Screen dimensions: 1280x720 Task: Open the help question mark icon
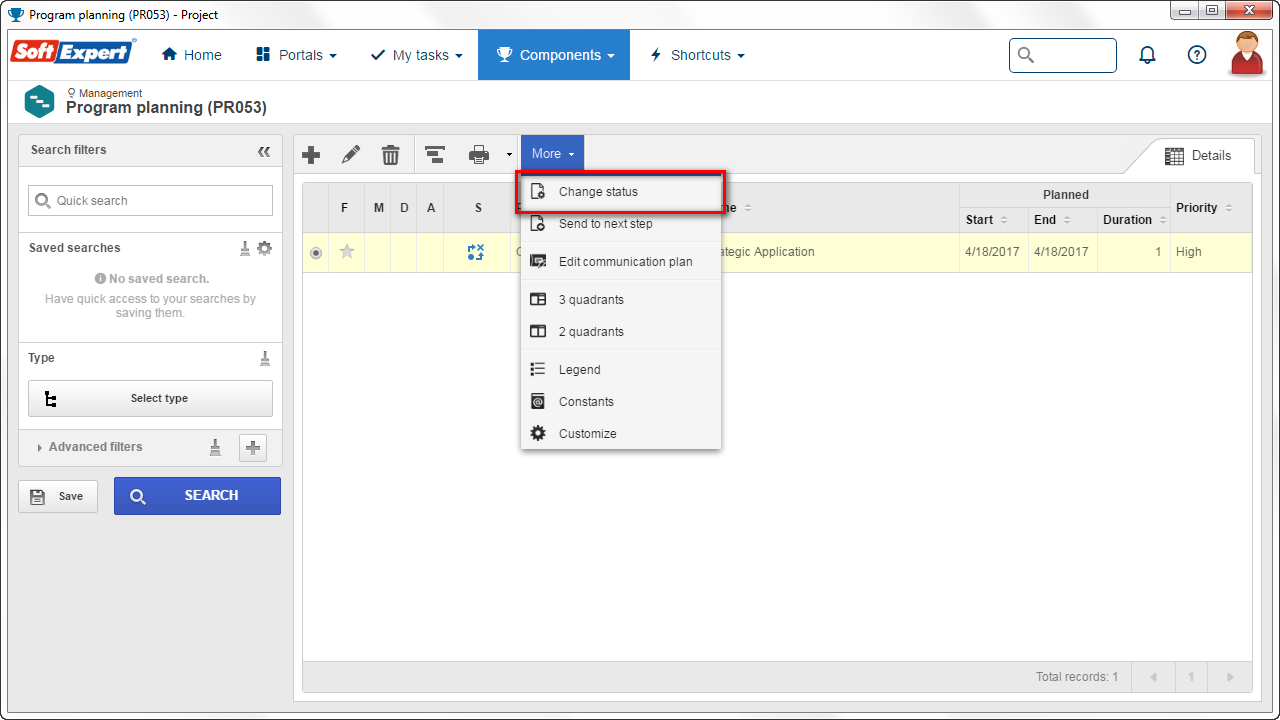[1197, 55]
